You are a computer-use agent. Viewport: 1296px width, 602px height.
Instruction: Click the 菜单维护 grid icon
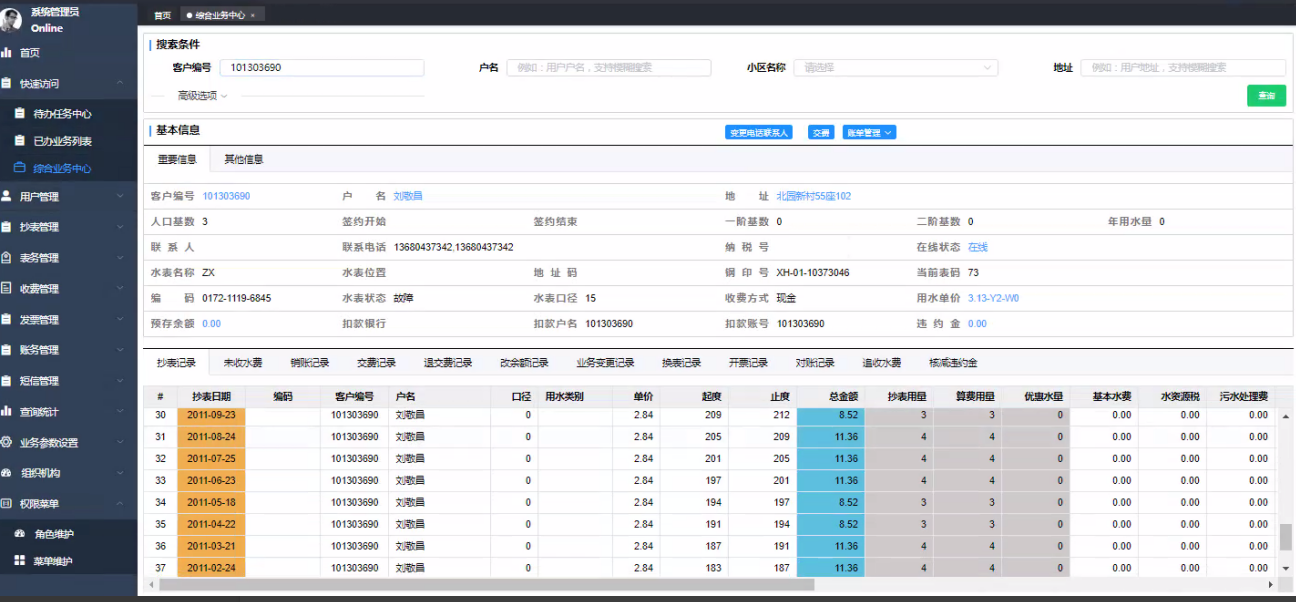[19, 561]
